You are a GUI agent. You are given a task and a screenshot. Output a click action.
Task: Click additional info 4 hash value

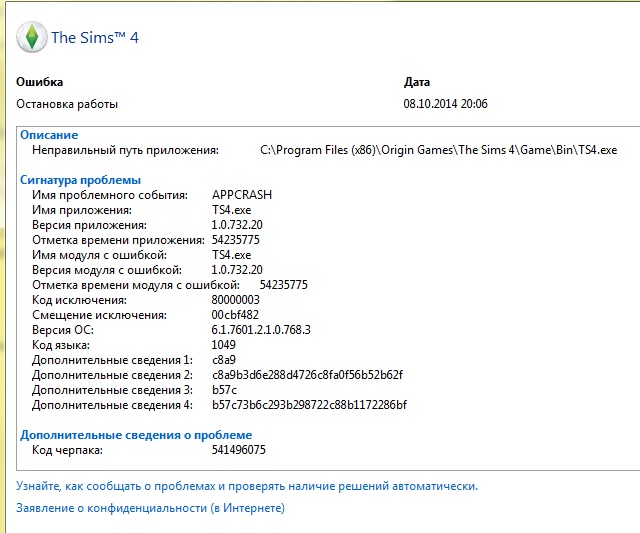(309, 405)
